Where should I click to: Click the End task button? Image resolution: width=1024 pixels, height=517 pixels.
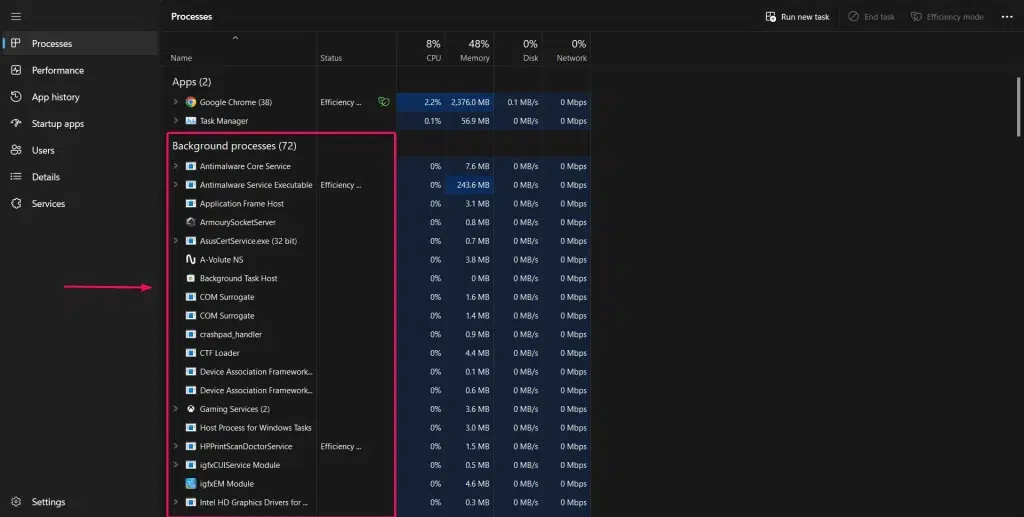pos(871,17)
